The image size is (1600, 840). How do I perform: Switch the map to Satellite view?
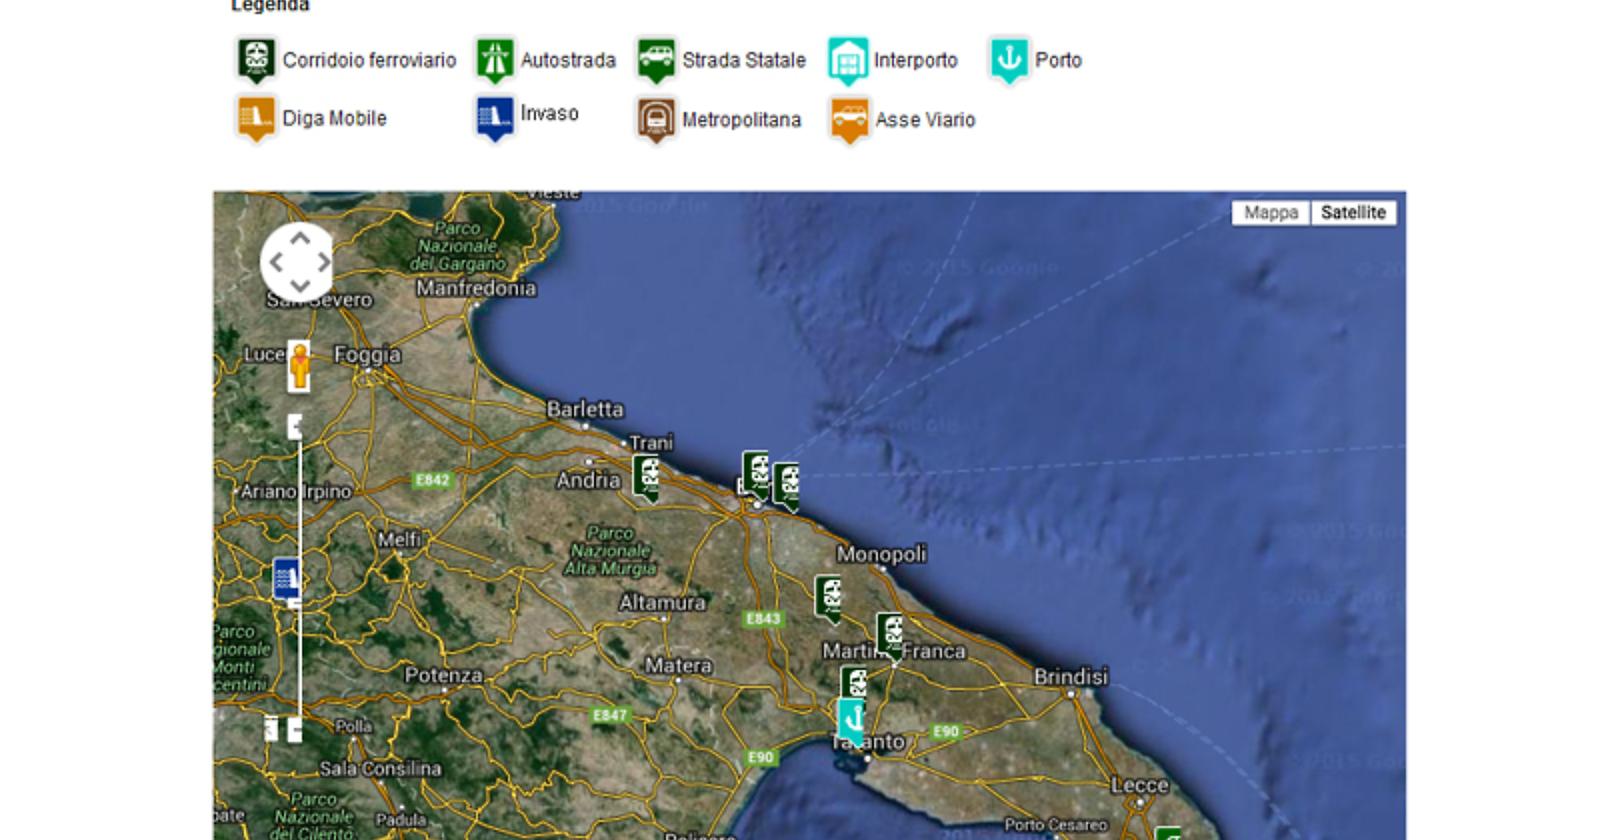tap(1353, 213)
